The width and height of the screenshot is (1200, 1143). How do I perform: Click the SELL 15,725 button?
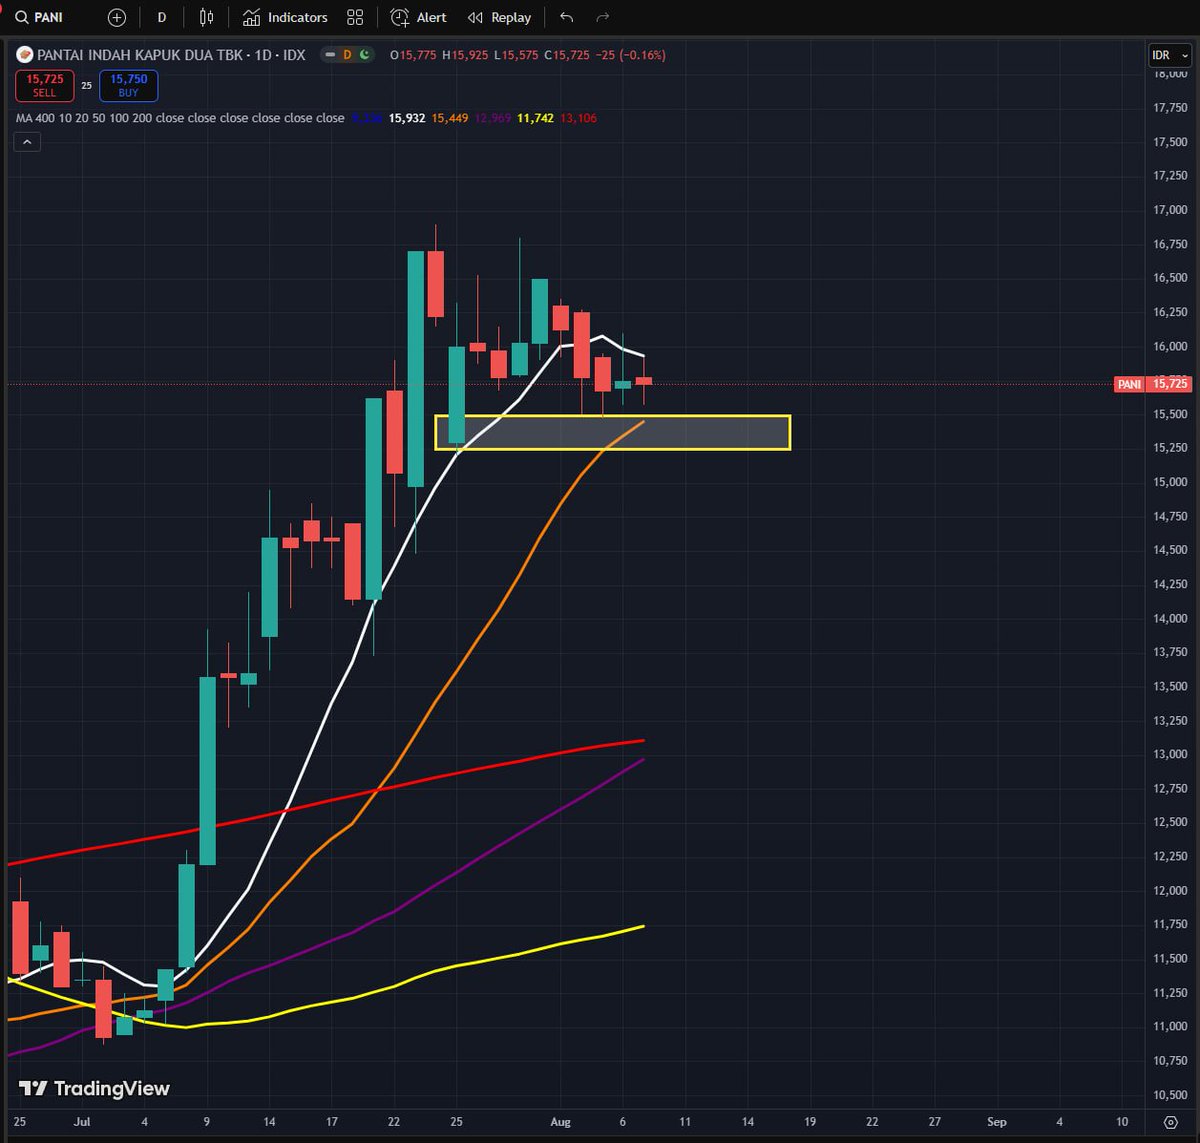(44, 86)
